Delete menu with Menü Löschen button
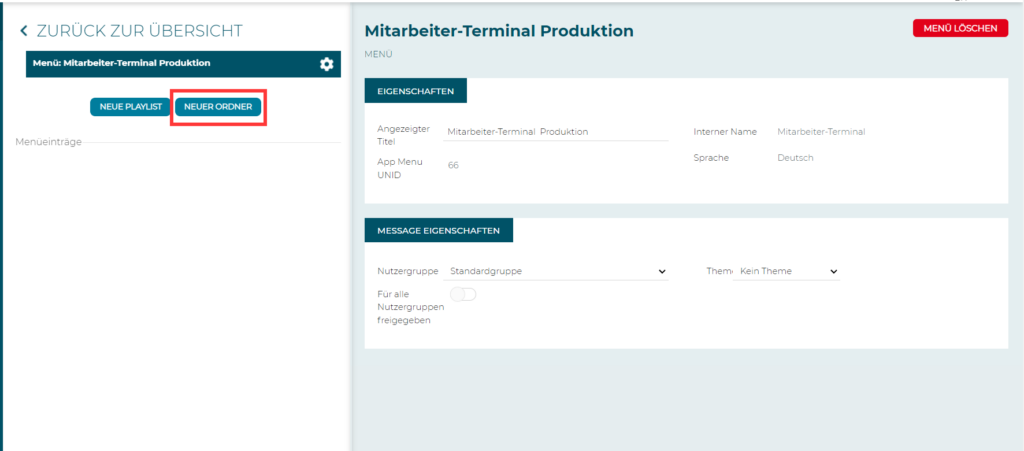This screenshot has height=451, width=1024. click(960, 28)
